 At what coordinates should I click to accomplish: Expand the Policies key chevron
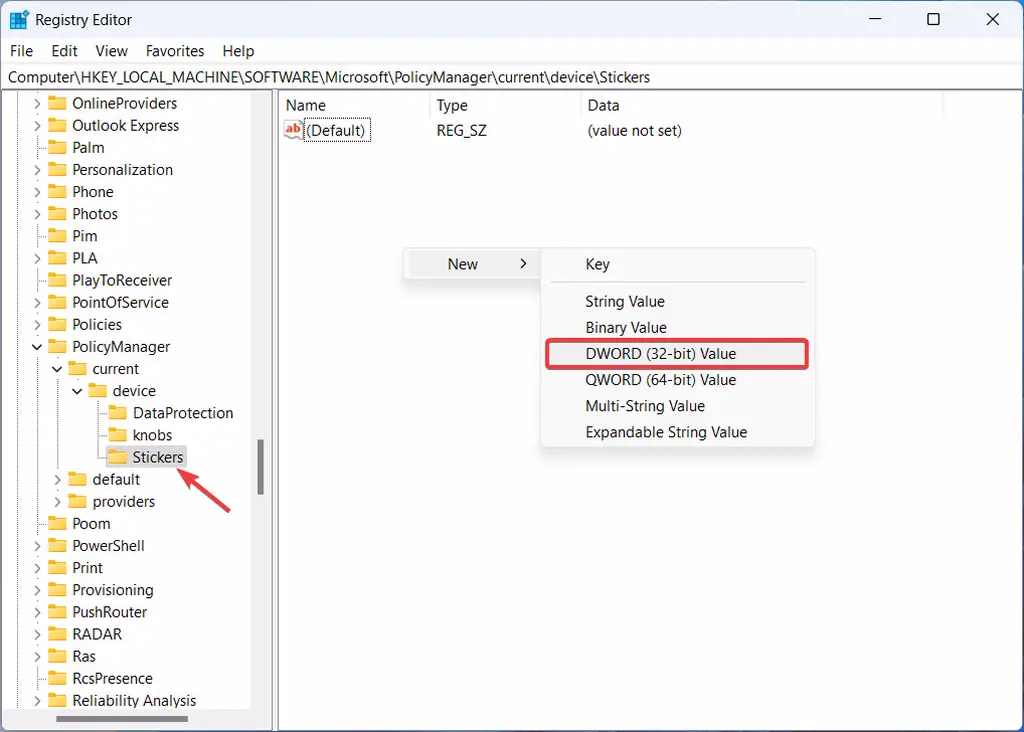(37, 325)
